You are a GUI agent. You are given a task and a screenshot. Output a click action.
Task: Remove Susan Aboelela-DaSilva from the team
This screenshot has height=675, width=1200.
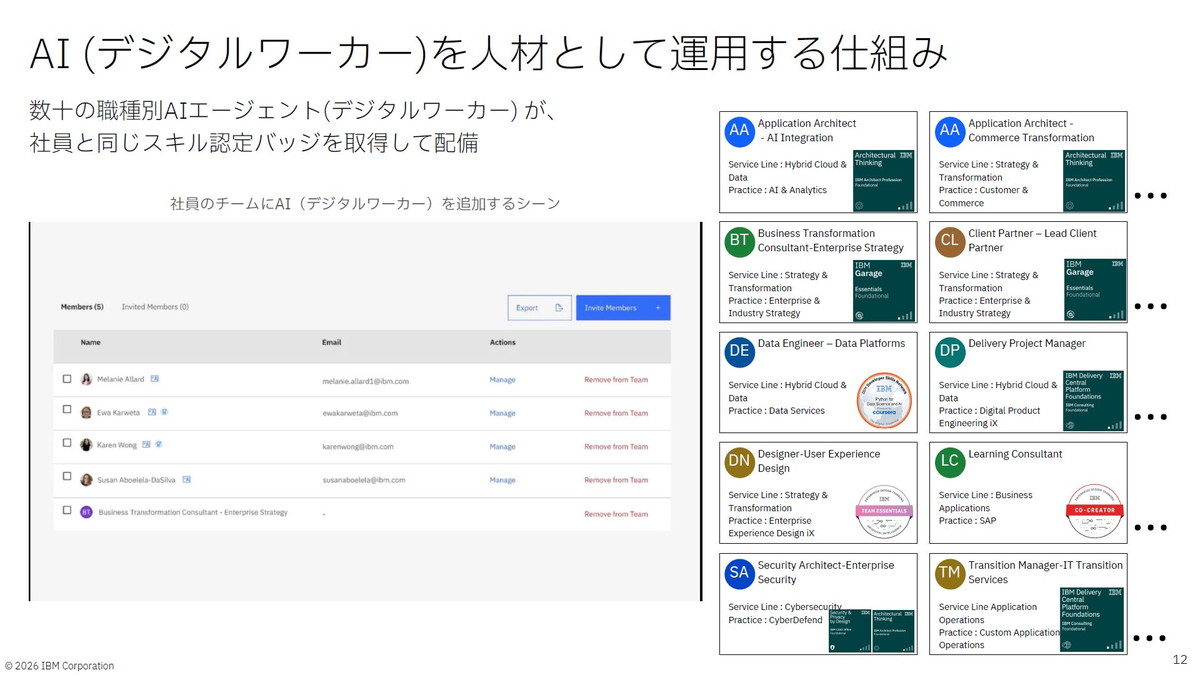point(616,480)
